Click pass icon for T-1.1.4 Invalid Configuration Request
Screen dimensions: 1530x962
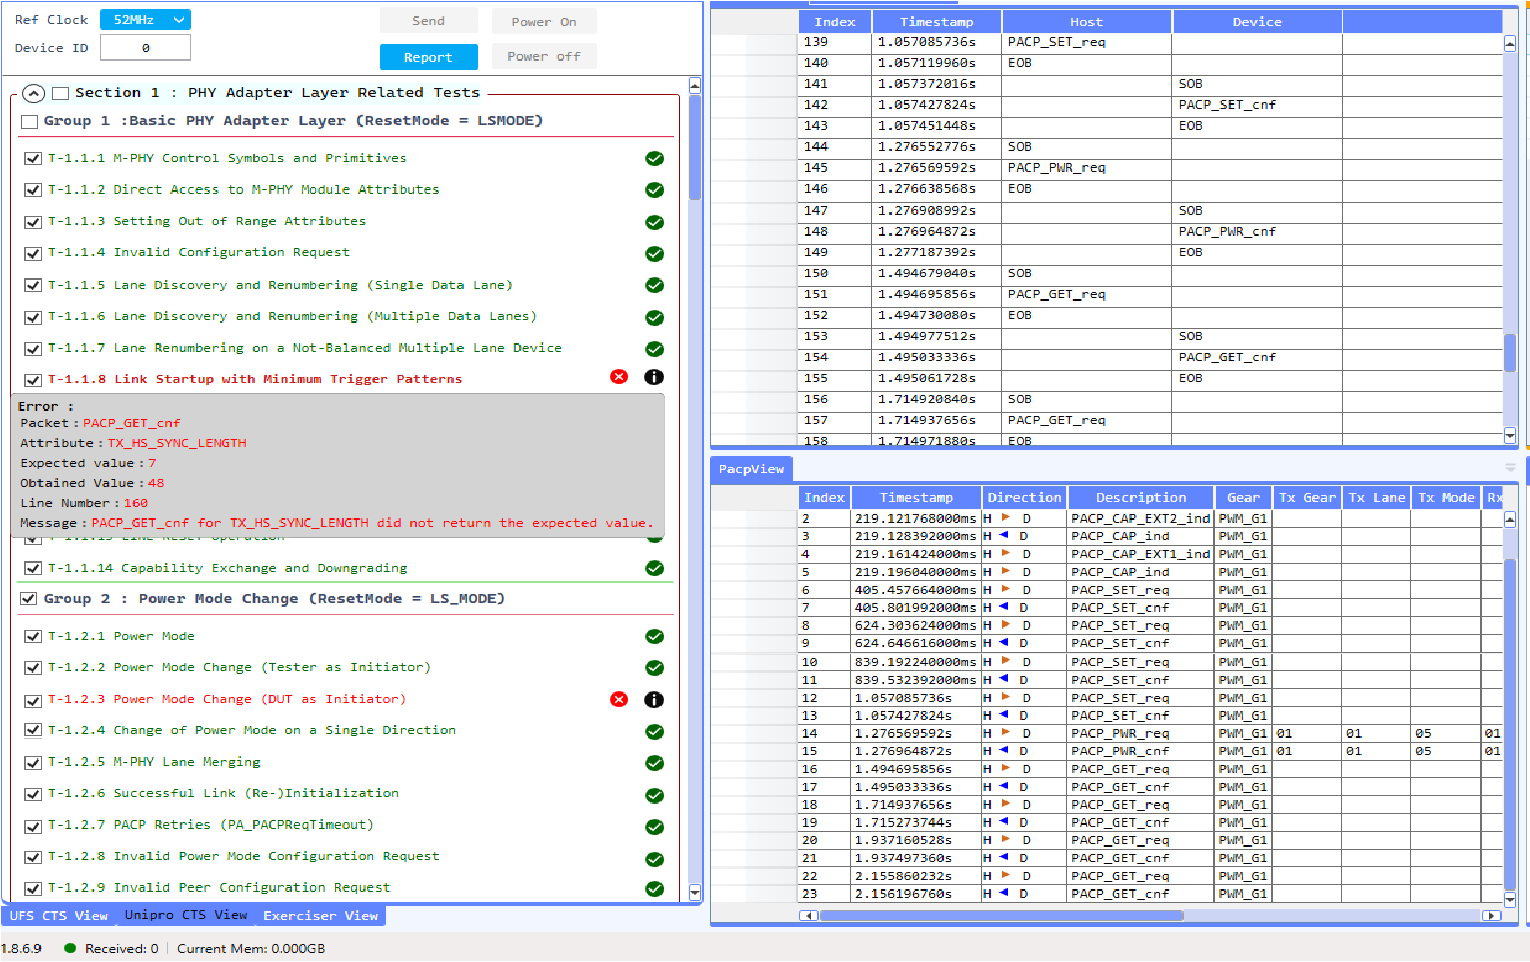(x=655, y=254)
